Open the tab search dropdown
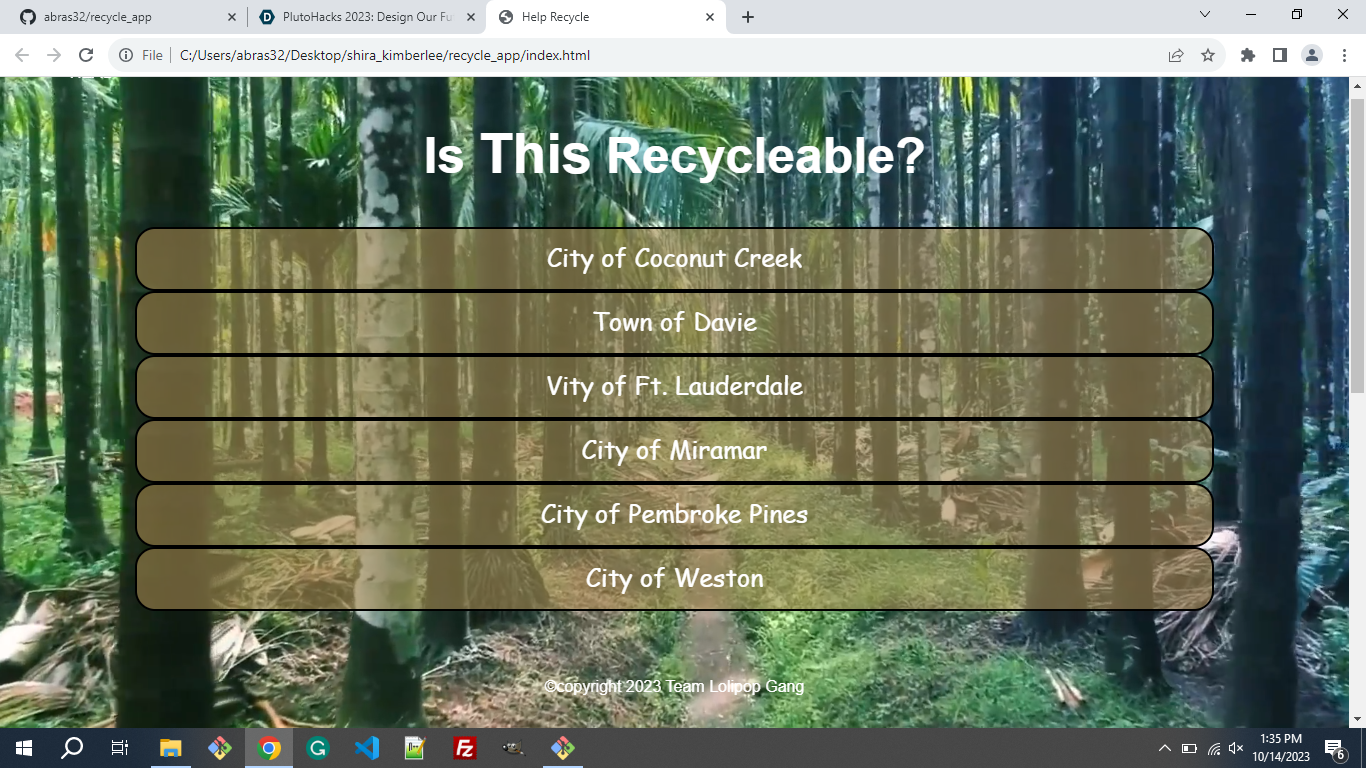This screenshot has height=768, width=1366. (1205, 15)
